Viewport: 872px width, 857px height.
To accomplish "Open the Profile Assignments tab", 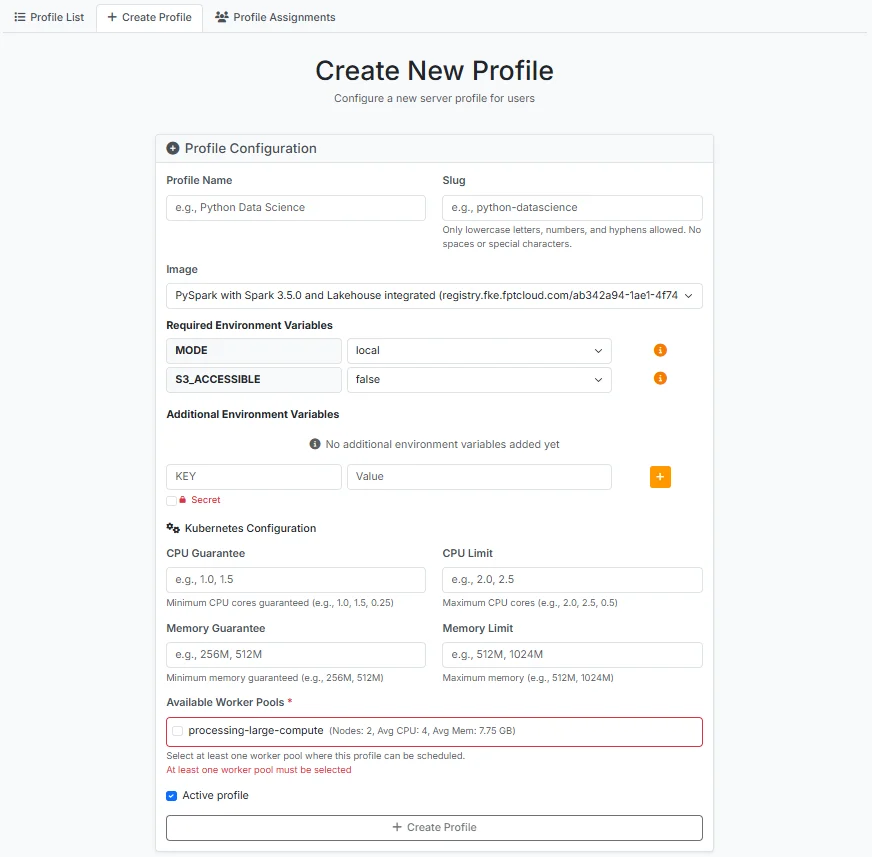I will tap(275, 17).
